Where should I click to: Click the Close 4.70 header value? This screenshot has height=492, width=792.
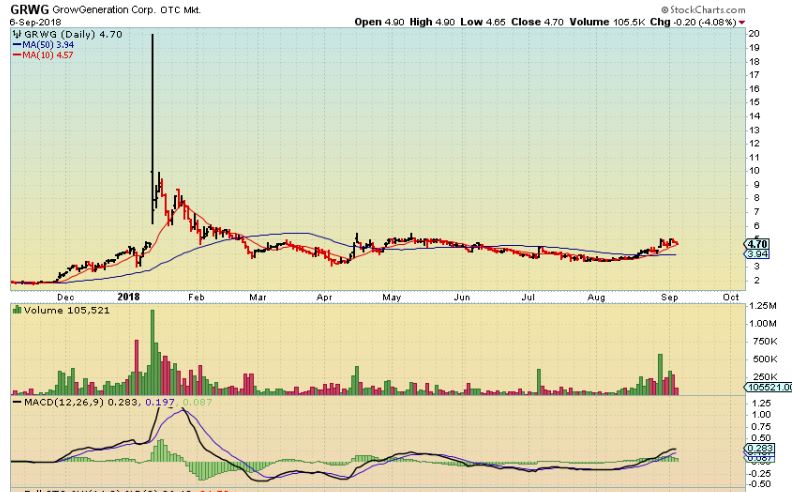tap(537, 22)
